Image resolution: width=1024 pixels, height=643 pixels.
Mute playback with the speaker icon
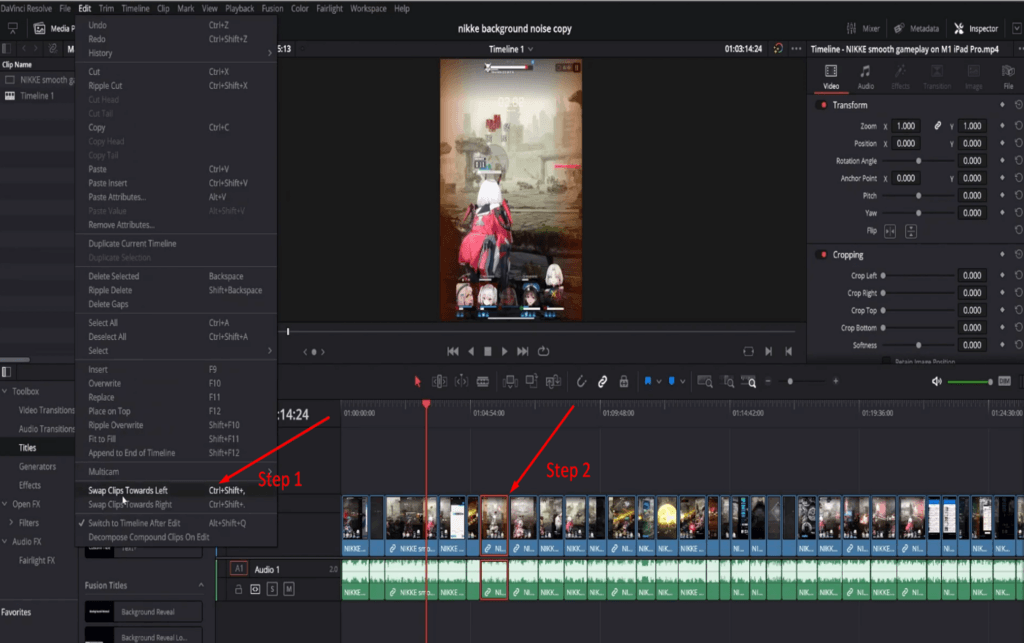pos(936,381)
